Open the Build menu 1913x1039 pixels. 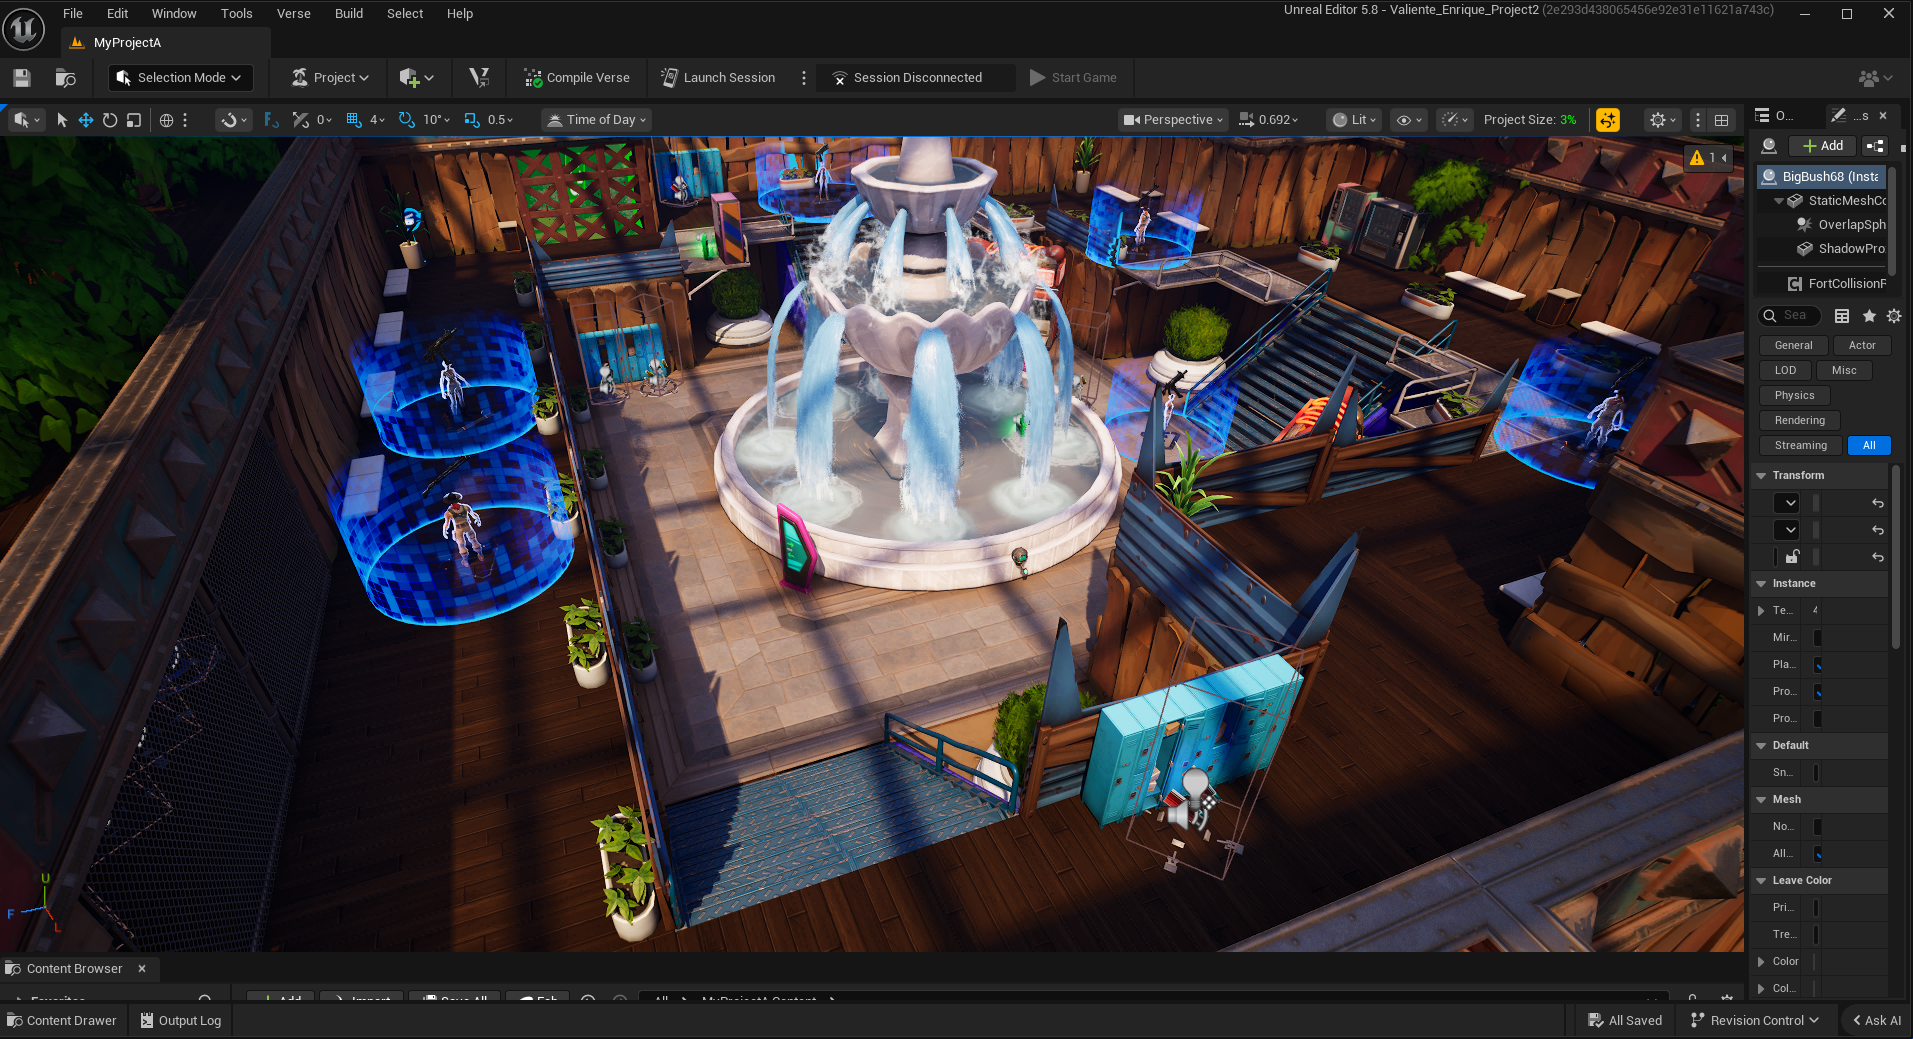point(349,13)
